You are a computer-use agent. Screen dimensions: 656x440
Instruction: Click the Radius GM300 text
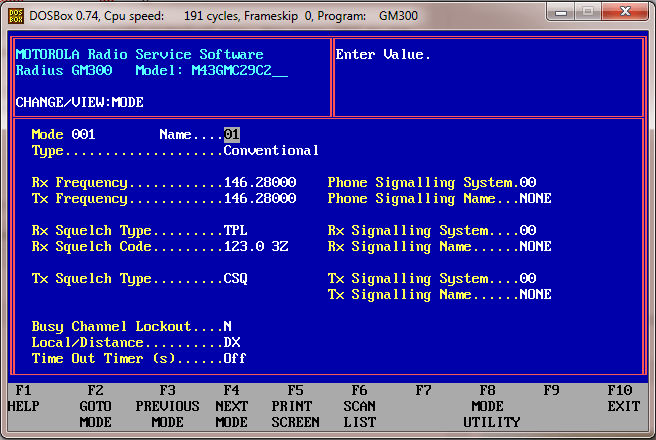pos(64,70)
